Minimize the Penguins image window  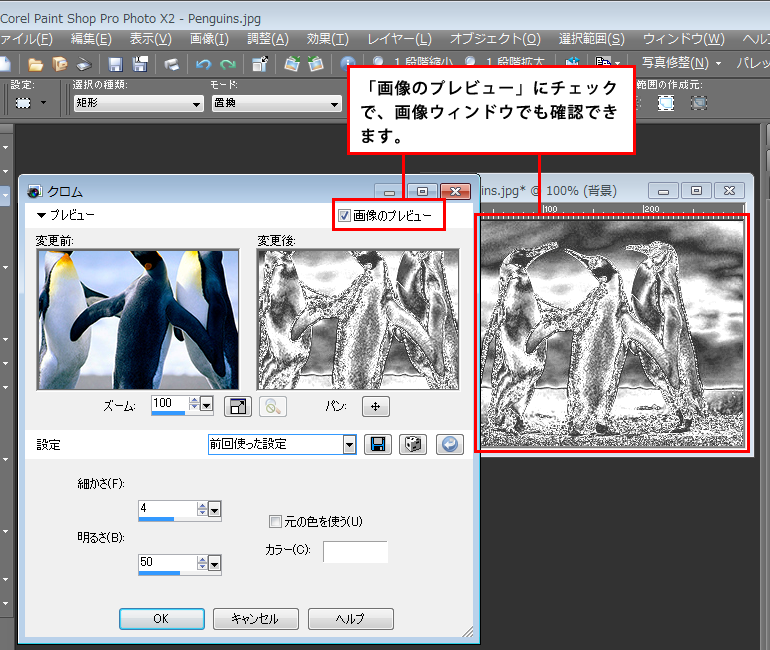pyautogui.click(x=663, y=190)
